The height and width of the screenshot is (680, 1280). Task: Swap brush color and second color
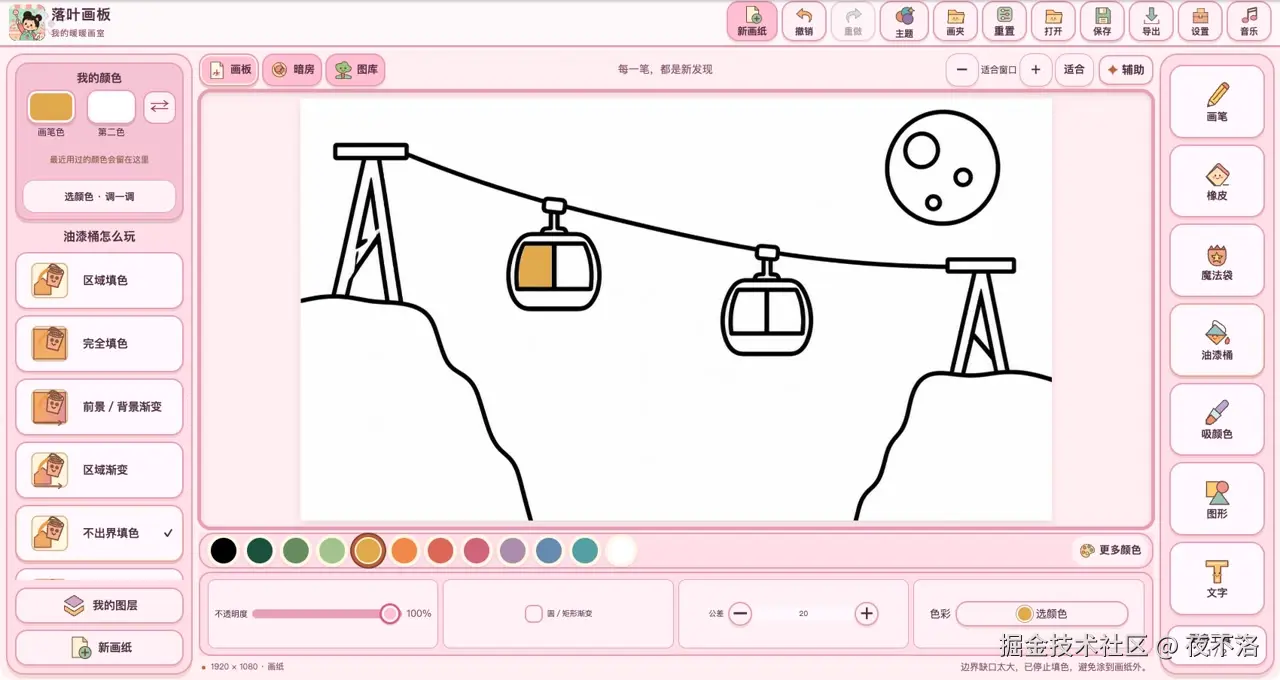(160, 107)
